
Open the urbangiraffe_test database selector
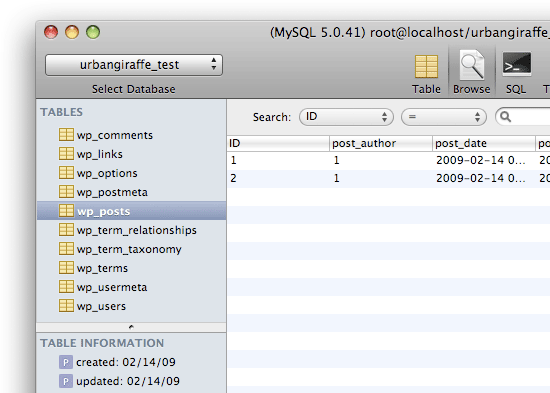[134, 65]
